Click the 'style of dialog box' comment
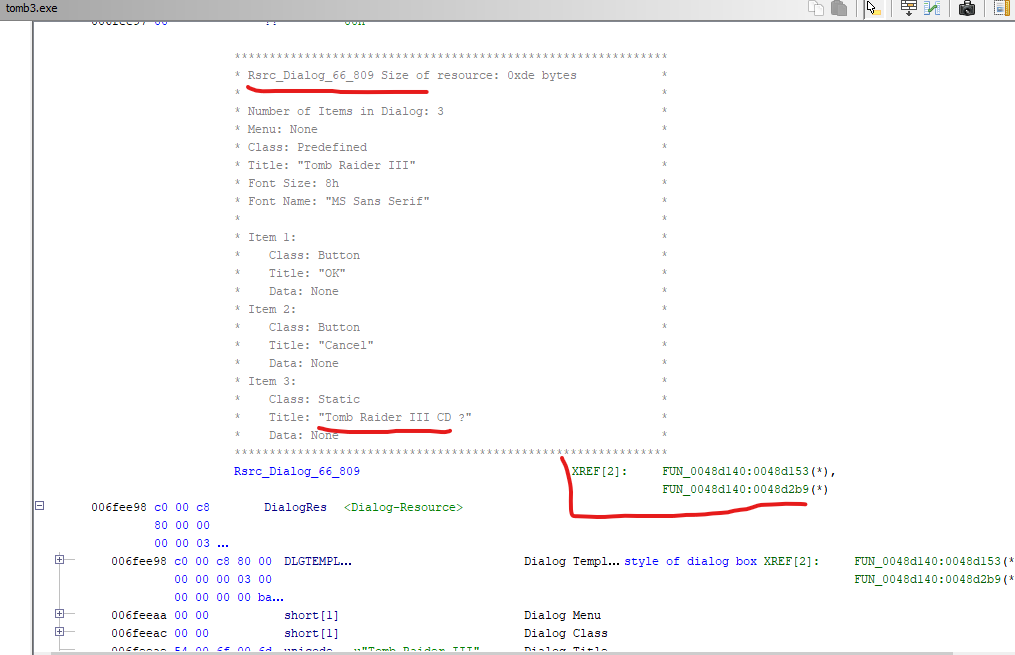Image resolution: width=1015 pixels, height=655 pixels. 691,561
